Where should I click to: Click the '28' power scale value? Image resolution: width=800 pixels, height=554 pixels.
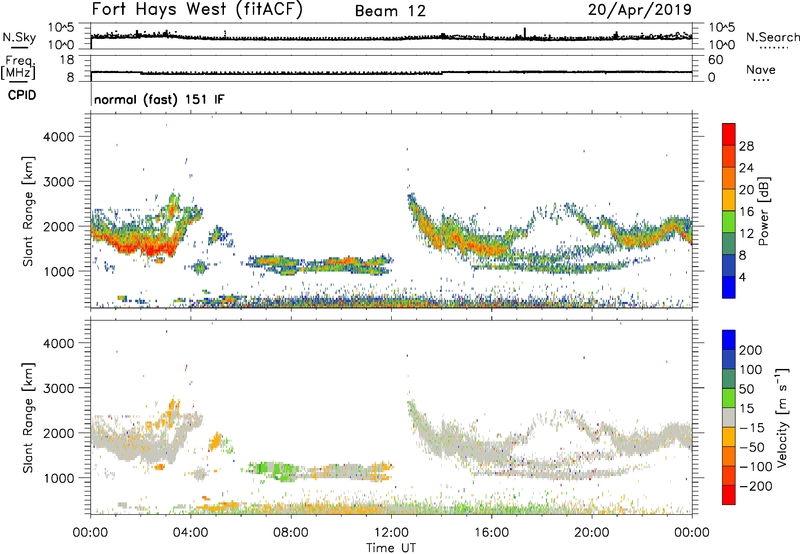point(746,146)
